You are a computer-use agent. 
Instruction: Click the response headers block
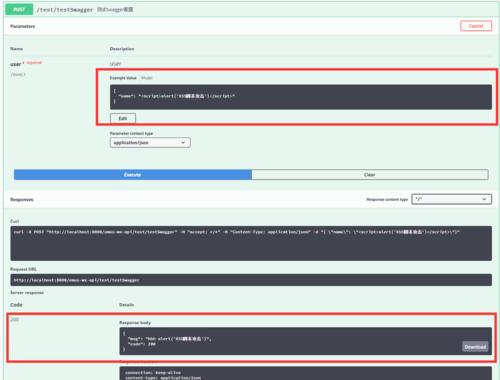(306, 373)
